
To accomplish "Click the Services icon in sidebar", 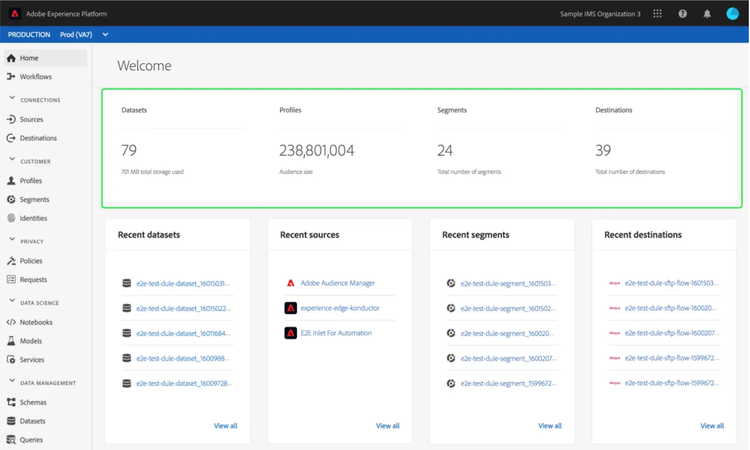I will pyautogui.click(x=11, y=360).
